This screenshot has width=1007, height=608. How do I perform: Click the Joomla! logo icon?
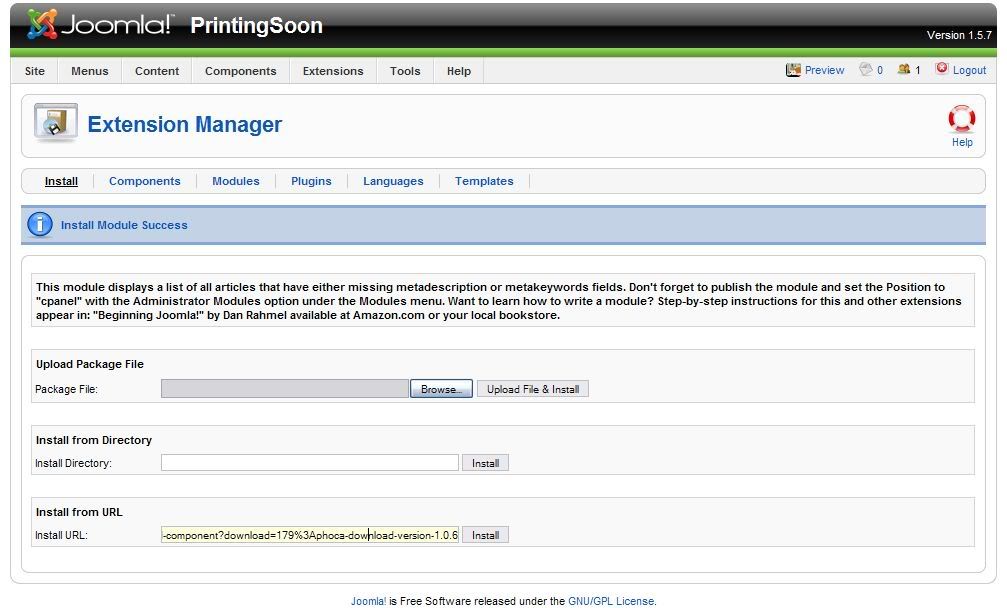[x=42, y=24]
